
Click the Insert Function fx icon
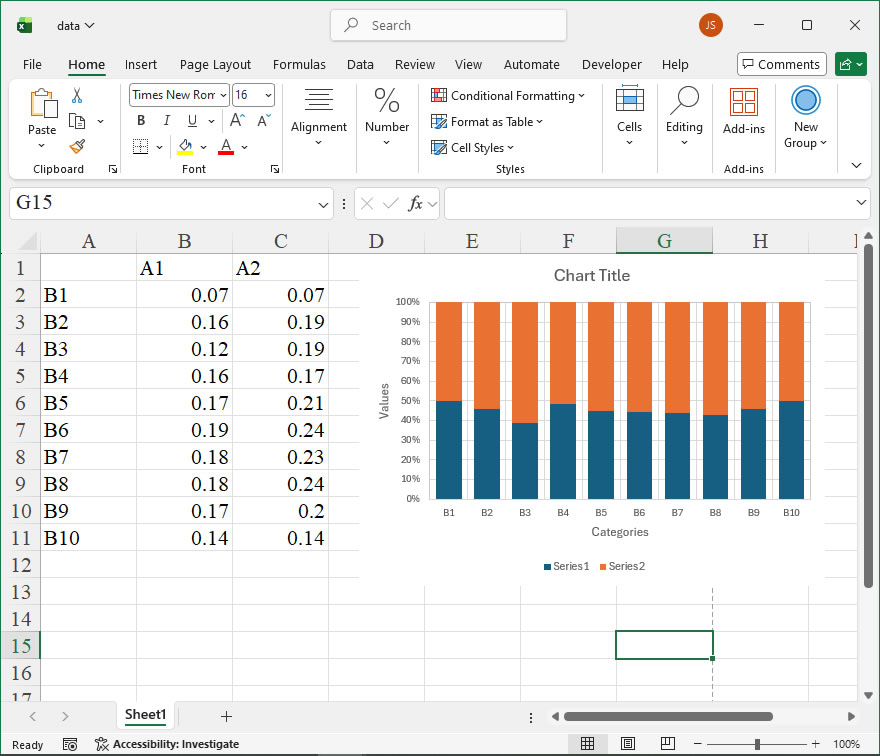click(416, 203)
